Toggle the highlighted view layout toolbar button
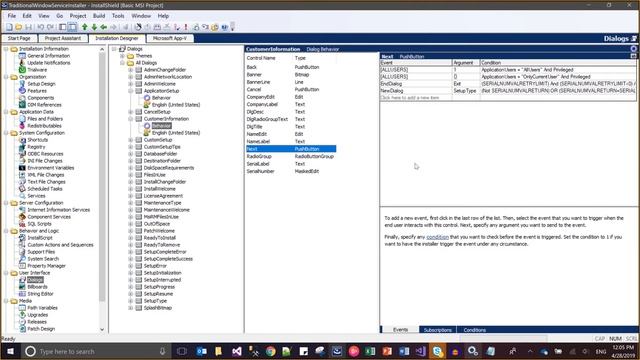The width and height of the screenshot is (640, 360). tap(72, 27)
